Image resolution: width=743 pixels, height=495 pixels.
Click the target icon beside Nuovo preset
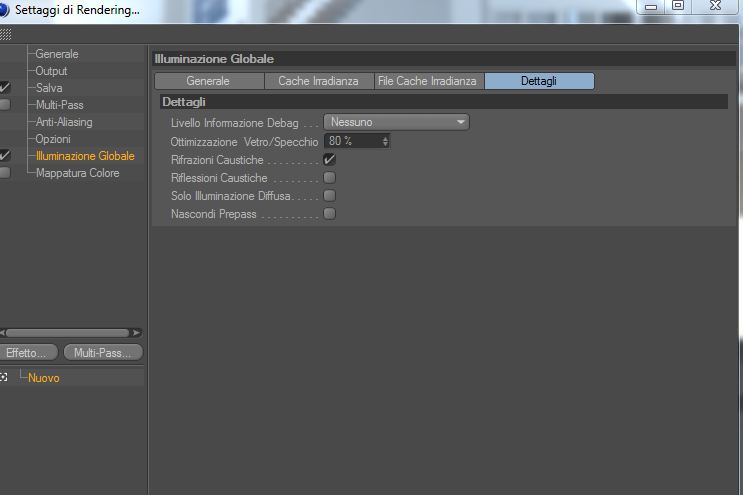coord(4,377)
